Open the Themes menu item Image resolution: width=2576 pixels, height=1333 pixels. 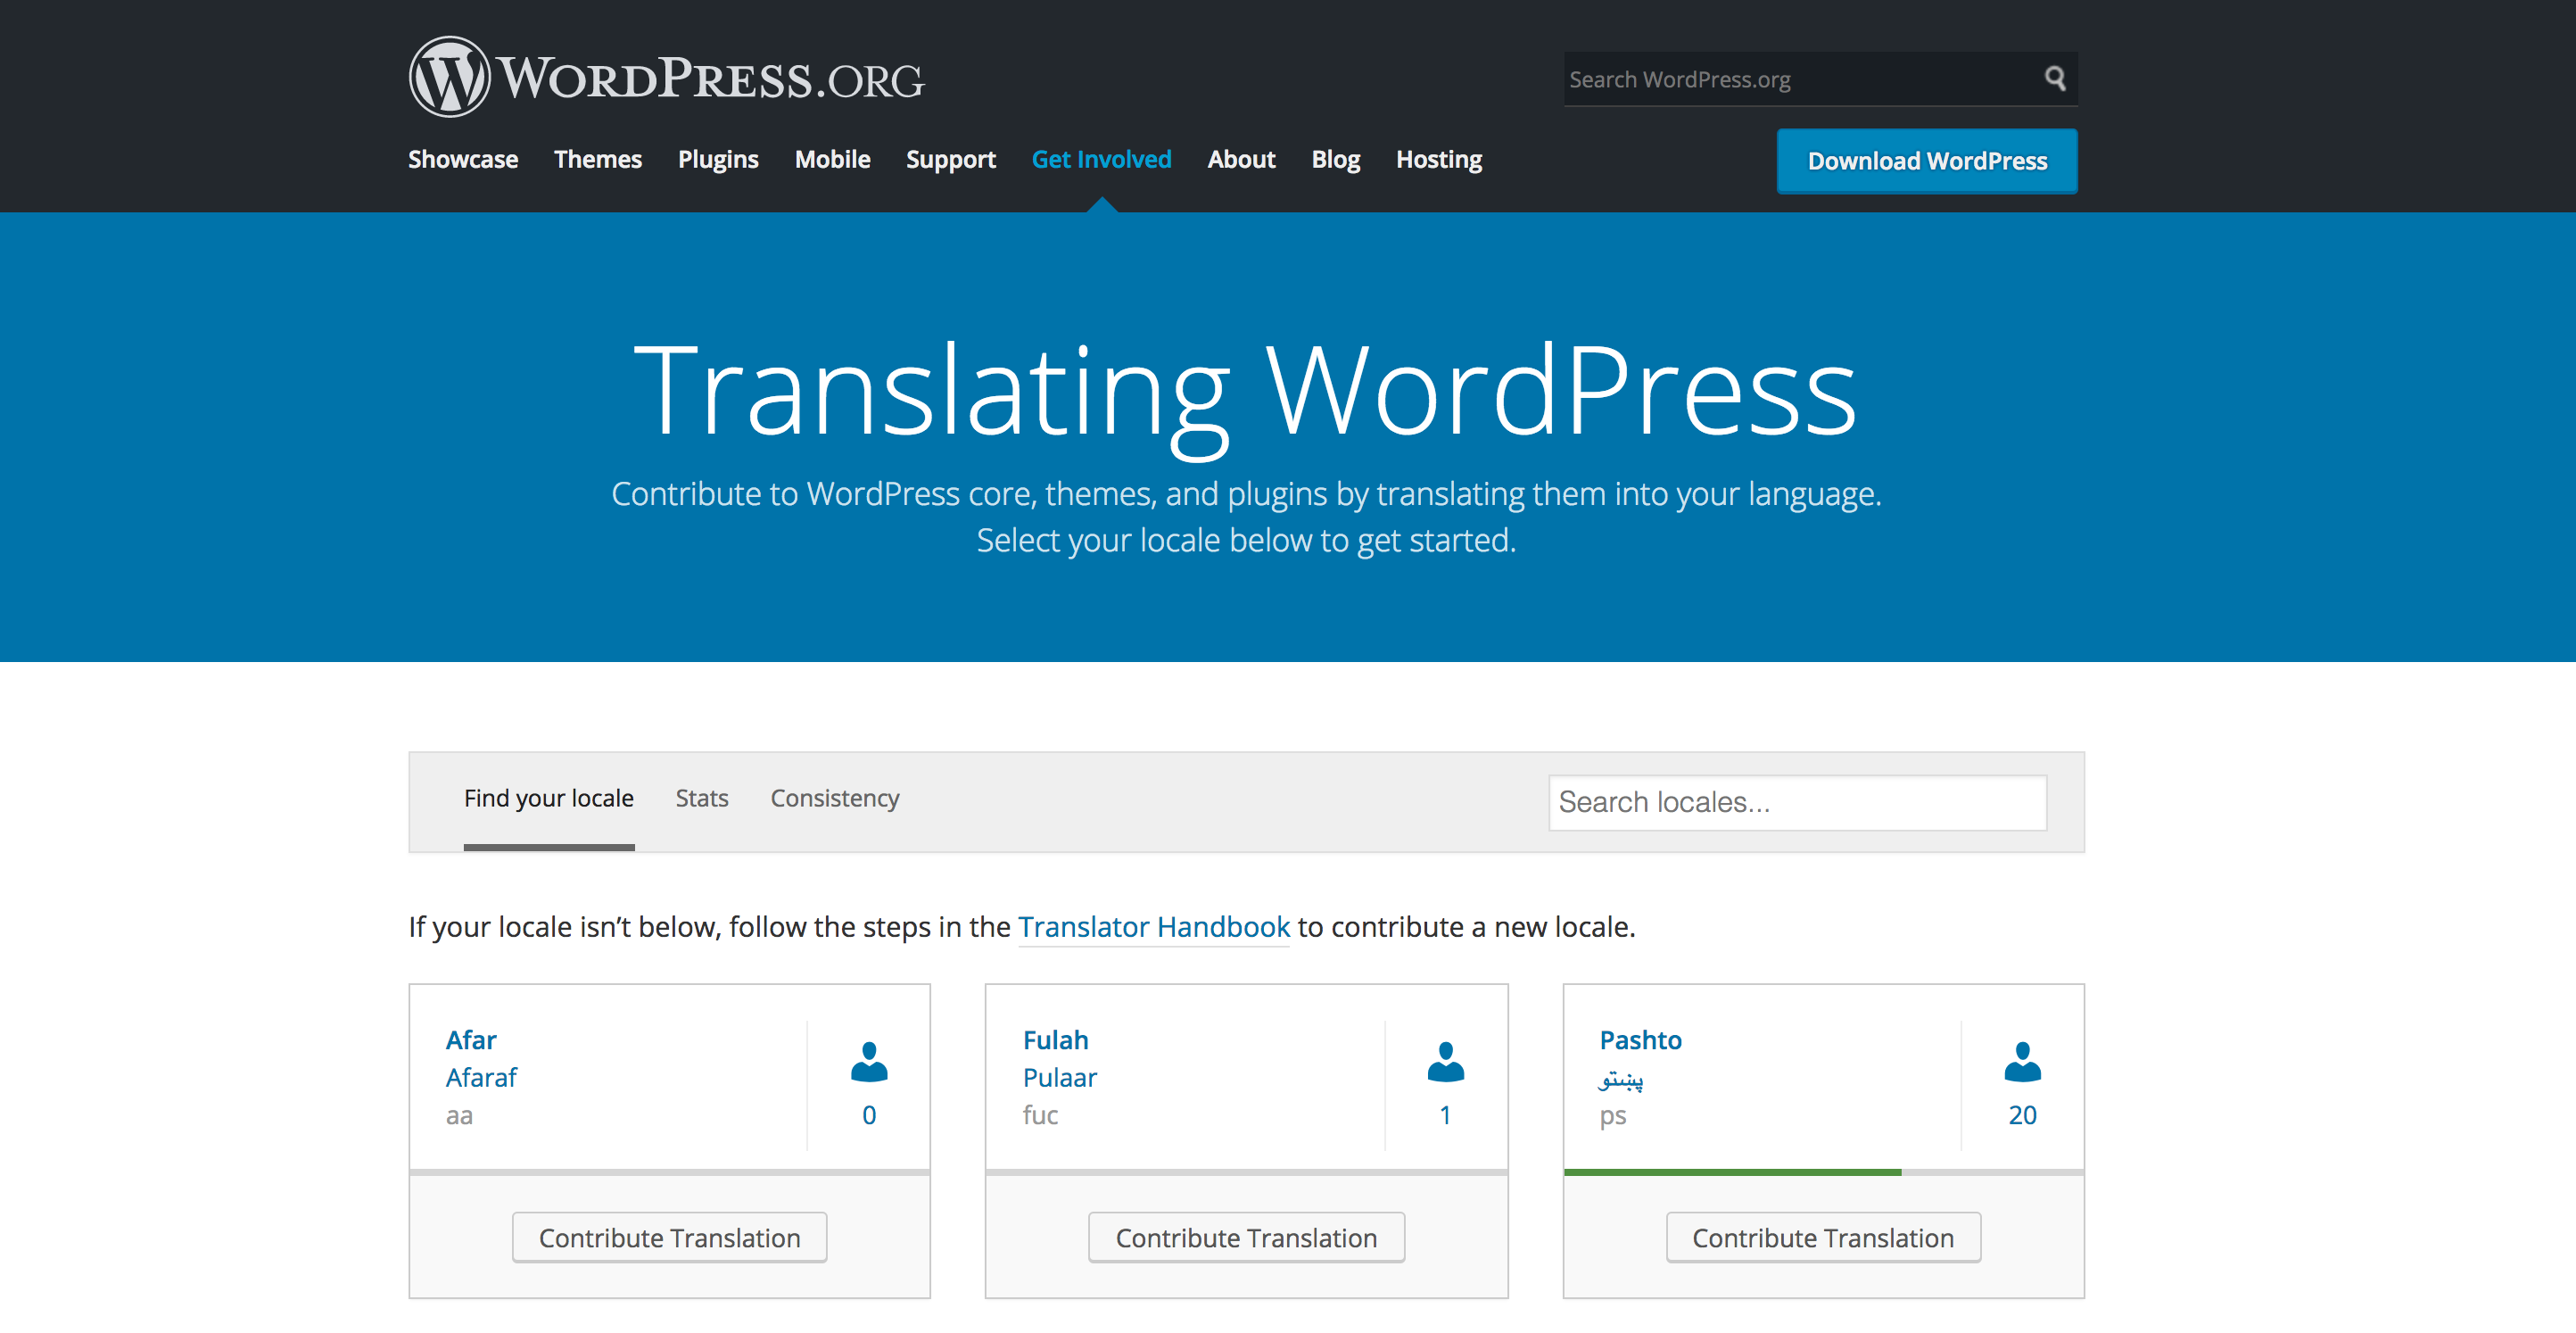pyautogui.click(x=598, y=159)
